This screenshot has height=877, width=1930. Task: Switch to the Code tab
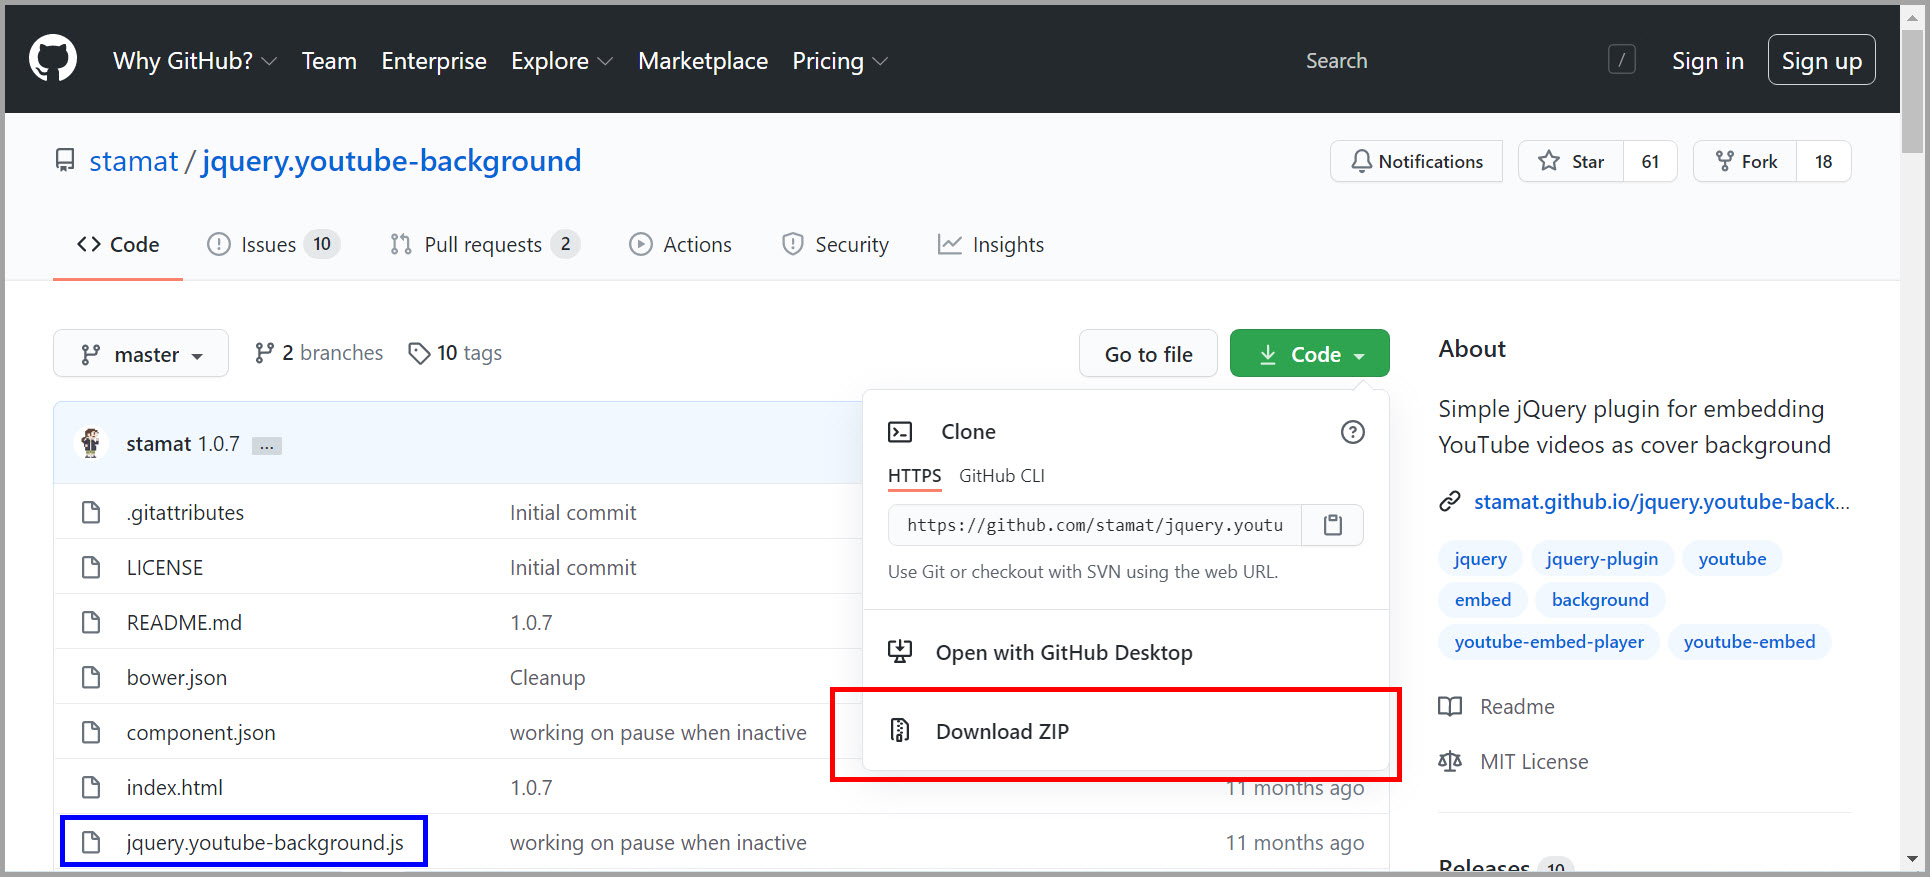coord(118,245)
